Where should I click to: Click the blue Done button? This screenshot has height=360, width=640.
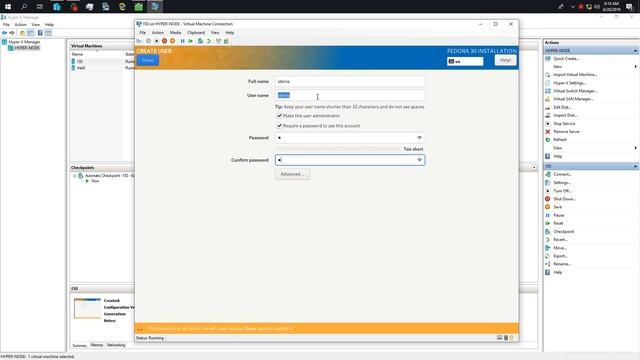pyautogui.click(x=148, y=60)
